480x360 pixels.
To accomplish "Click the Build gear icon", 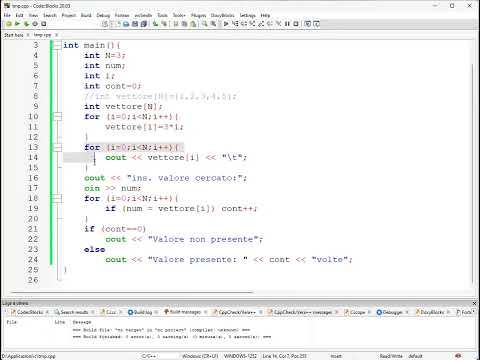I will coord(9,24).
